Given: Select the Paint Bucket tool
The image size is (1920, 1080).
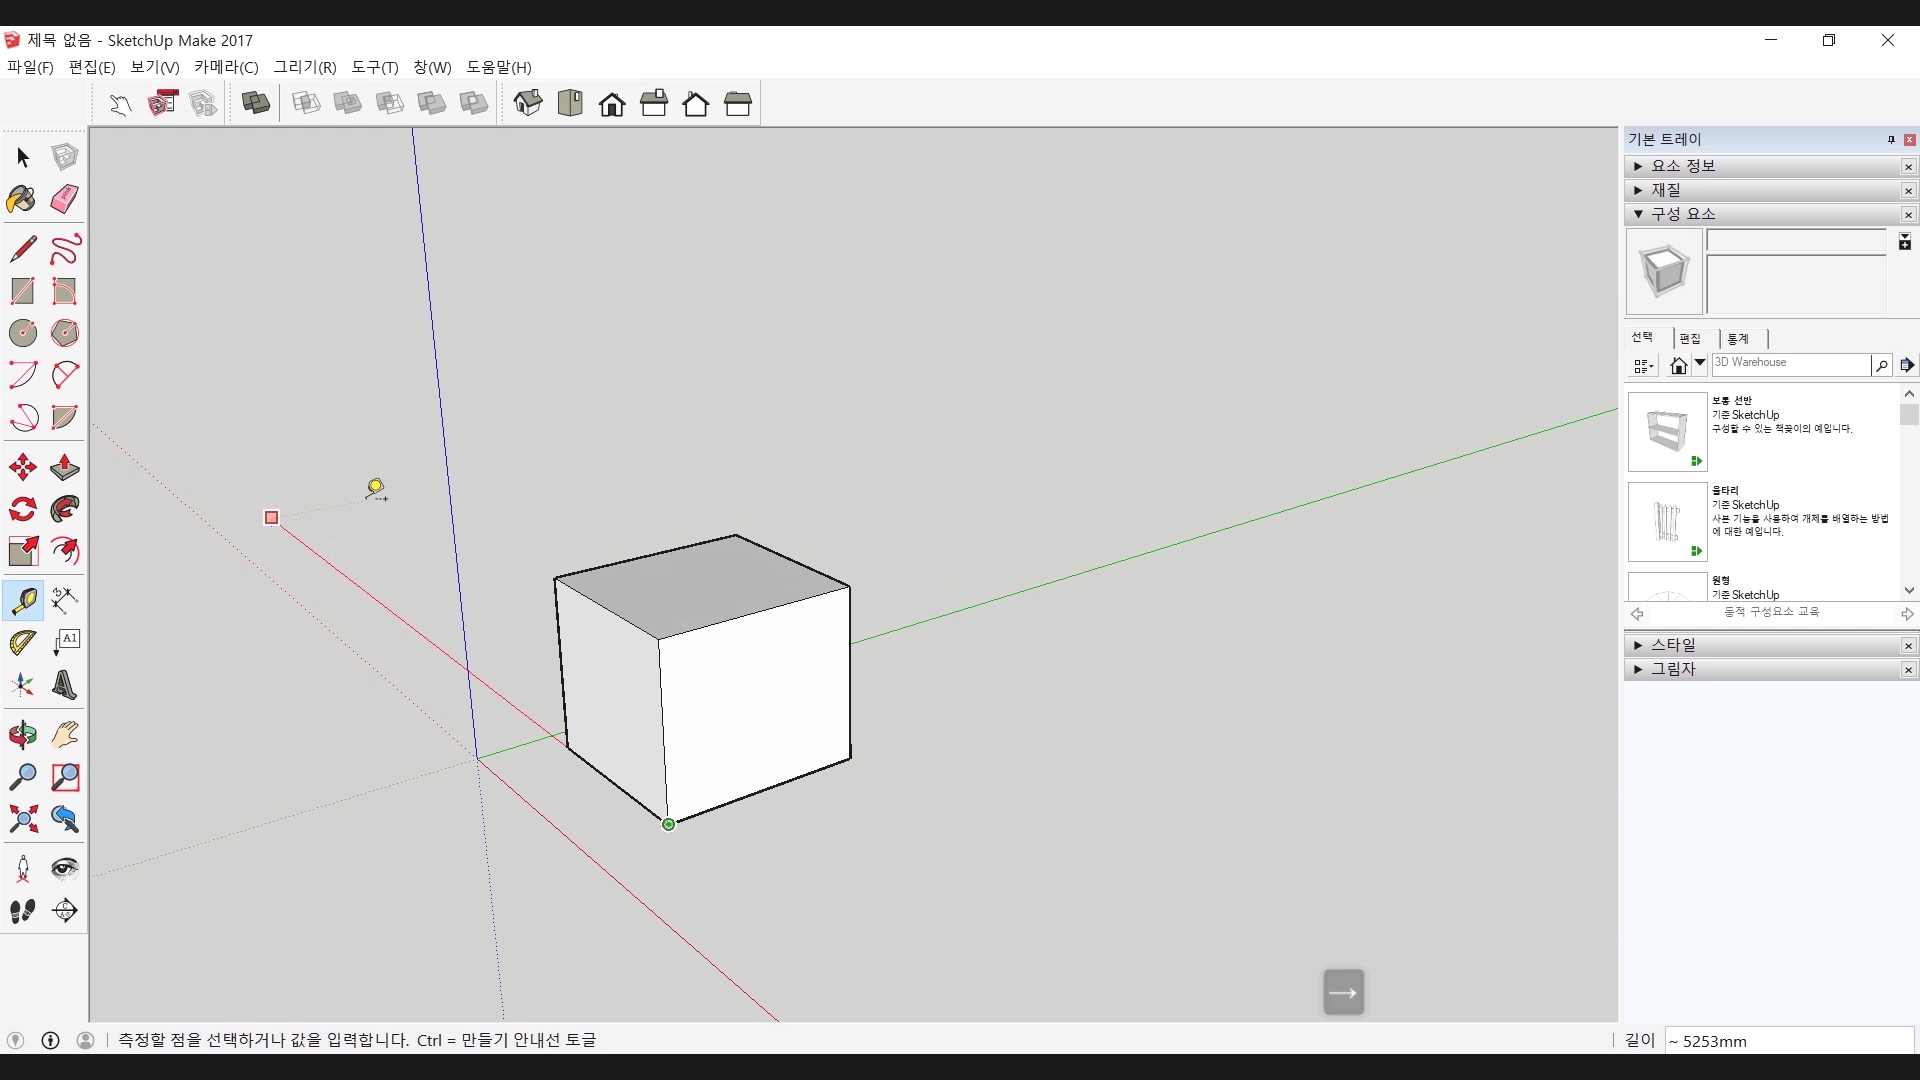Looking at the screenshot, I should point(22,199).
